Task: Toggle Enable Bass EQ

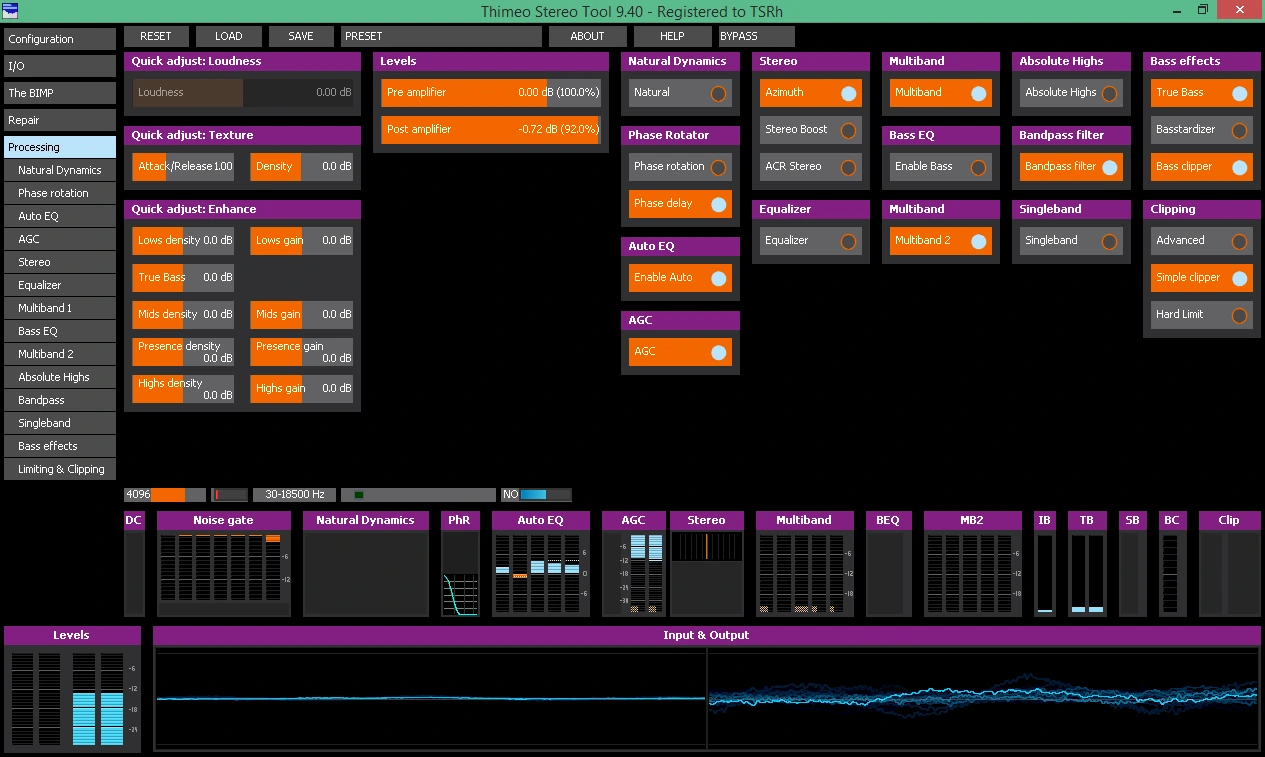Action: [x=940, y=166]
